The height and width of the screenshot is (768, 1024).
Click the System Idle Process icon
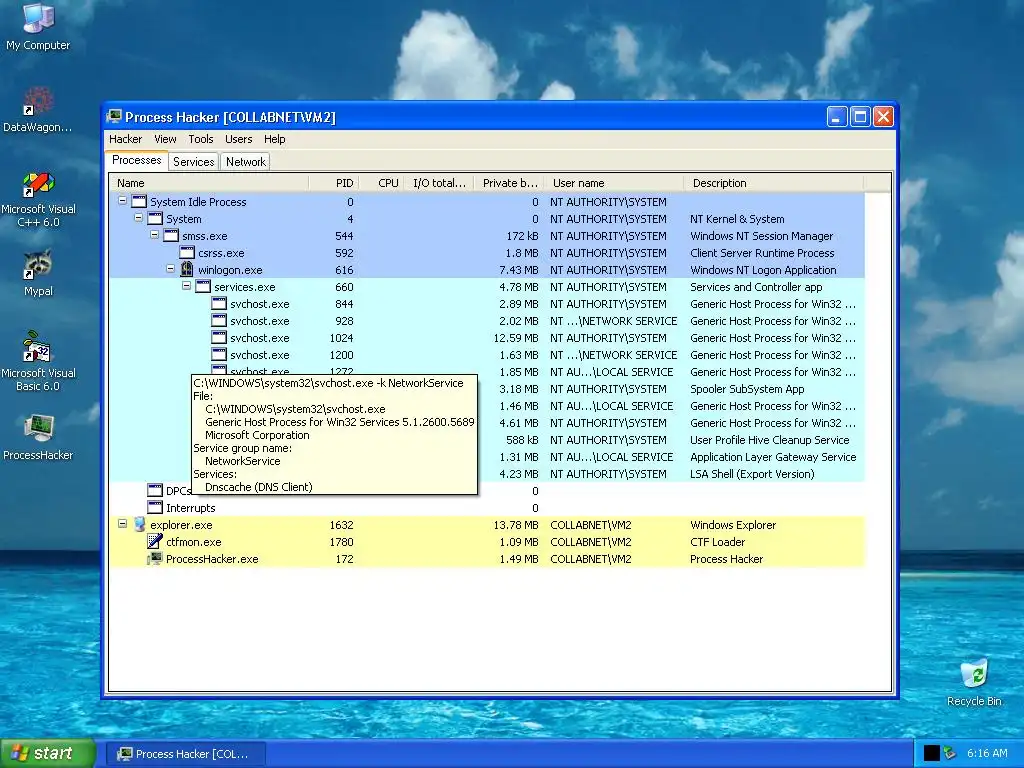139,202
